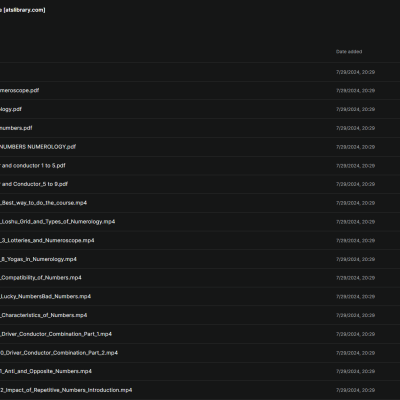Open Yogas_in_Numerology.mp4 video
The width and height of the screenshot is (400, 400).
(x=38, y=259)
